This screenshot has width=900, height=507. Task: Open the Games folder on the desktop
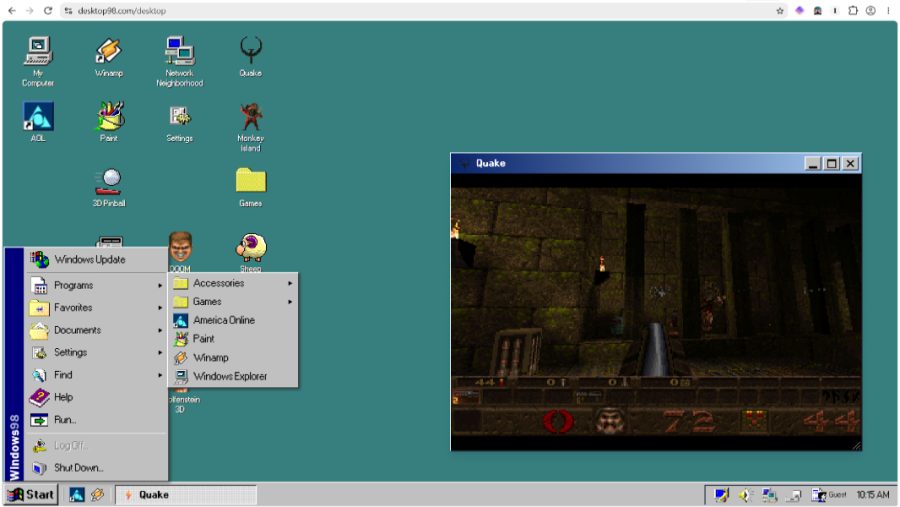click(x=251, y=187)
